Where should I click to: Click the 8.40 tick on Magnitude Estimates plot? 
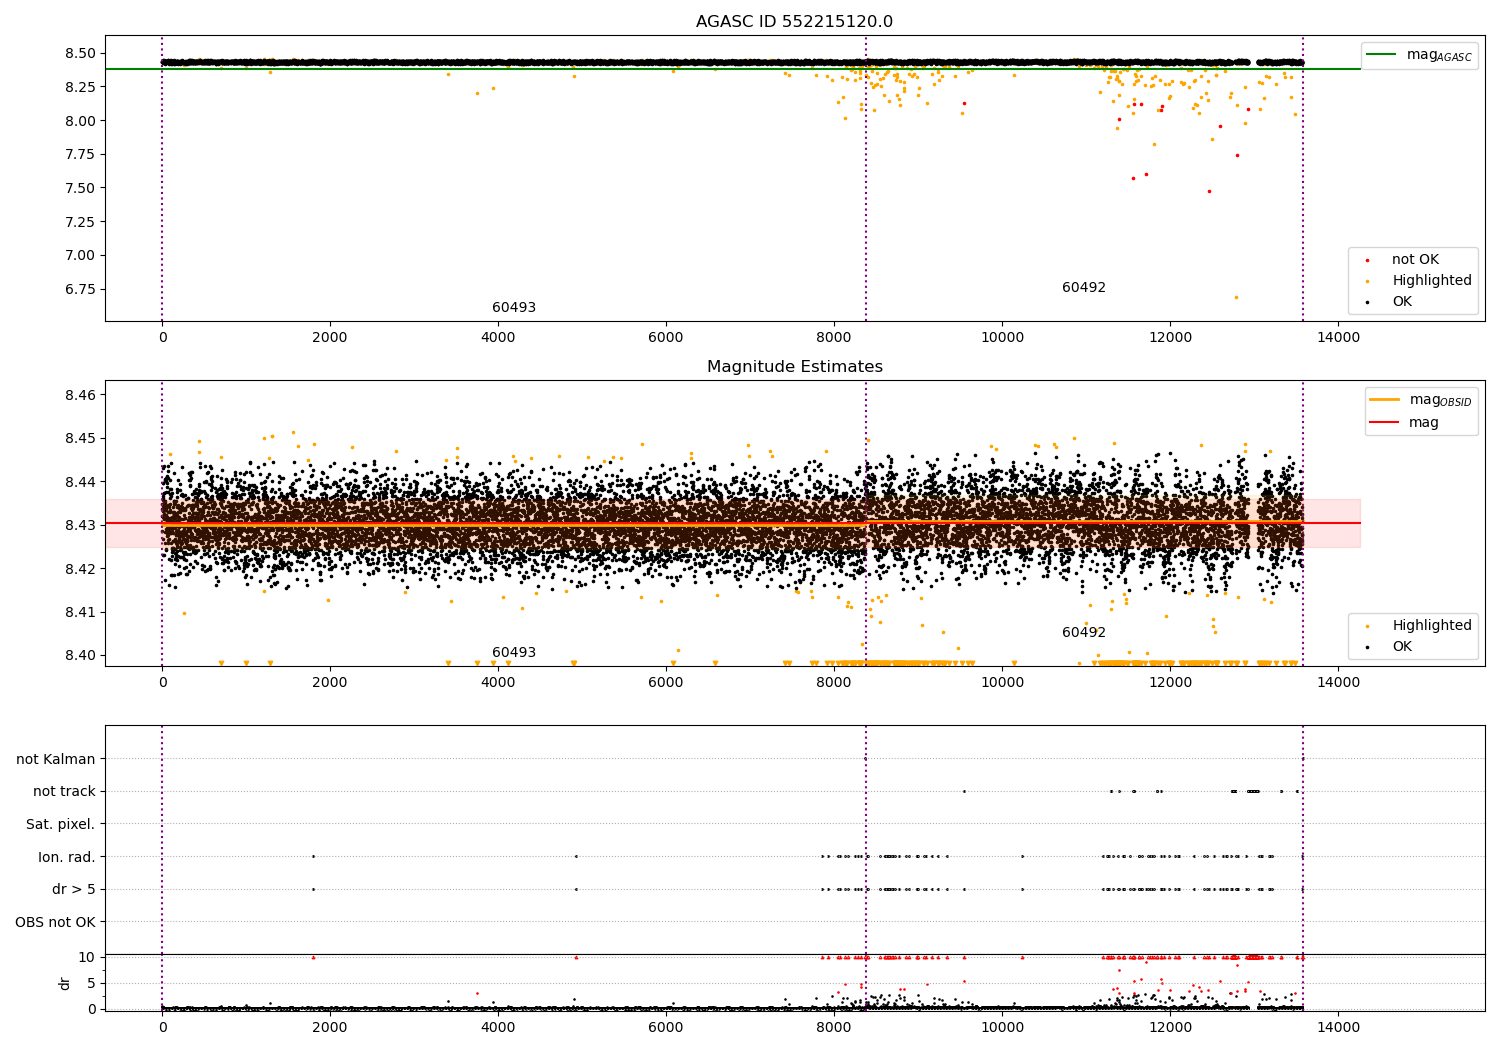[x=80, y=656]
